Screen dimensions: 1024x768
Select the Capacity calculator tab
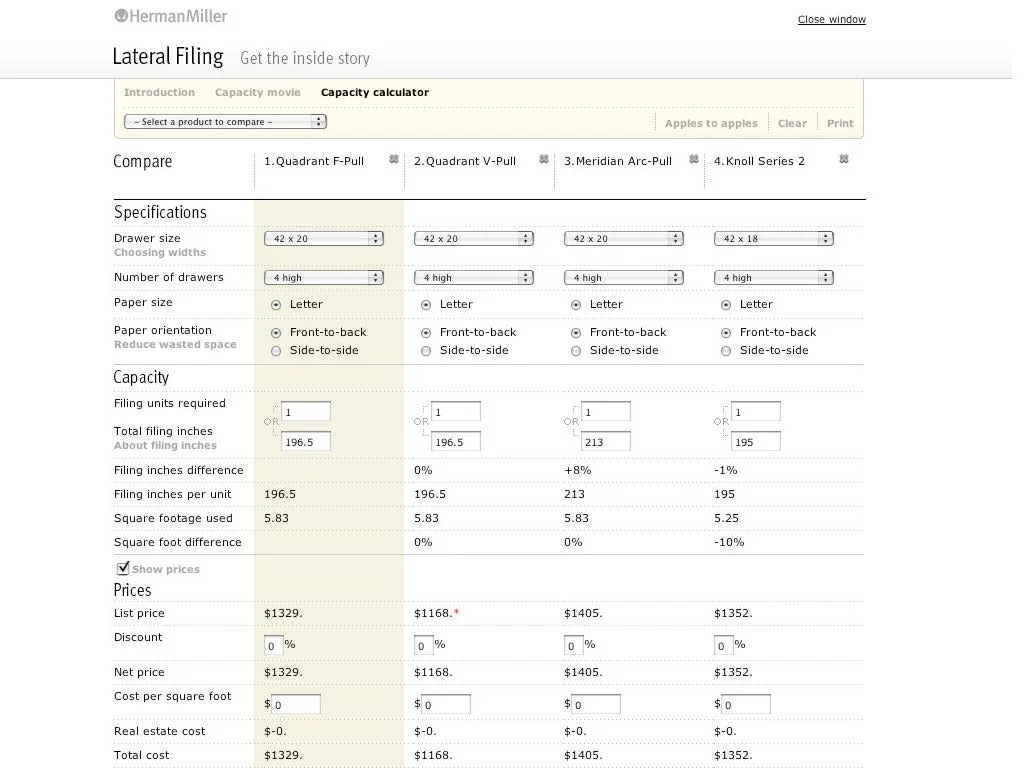tap(375, 92)
